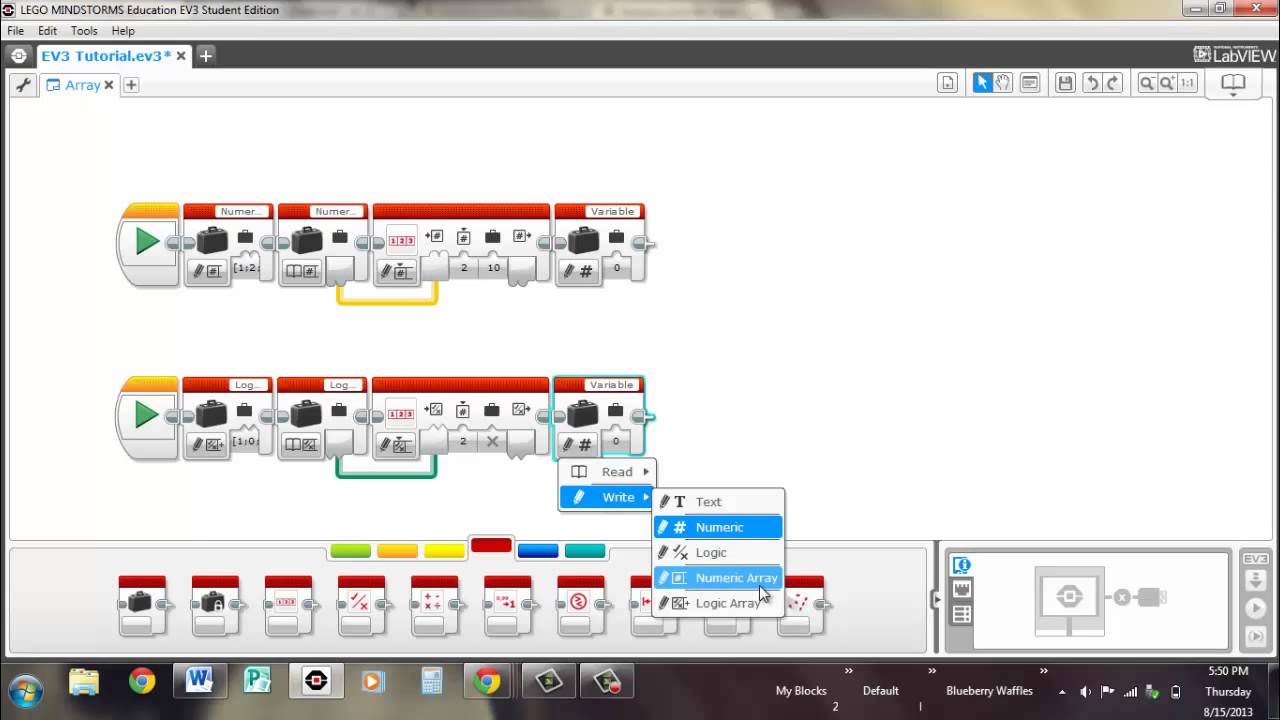Open the File menu
Viewport: 1280px width, 720px height.
click(x=15, y=31)
